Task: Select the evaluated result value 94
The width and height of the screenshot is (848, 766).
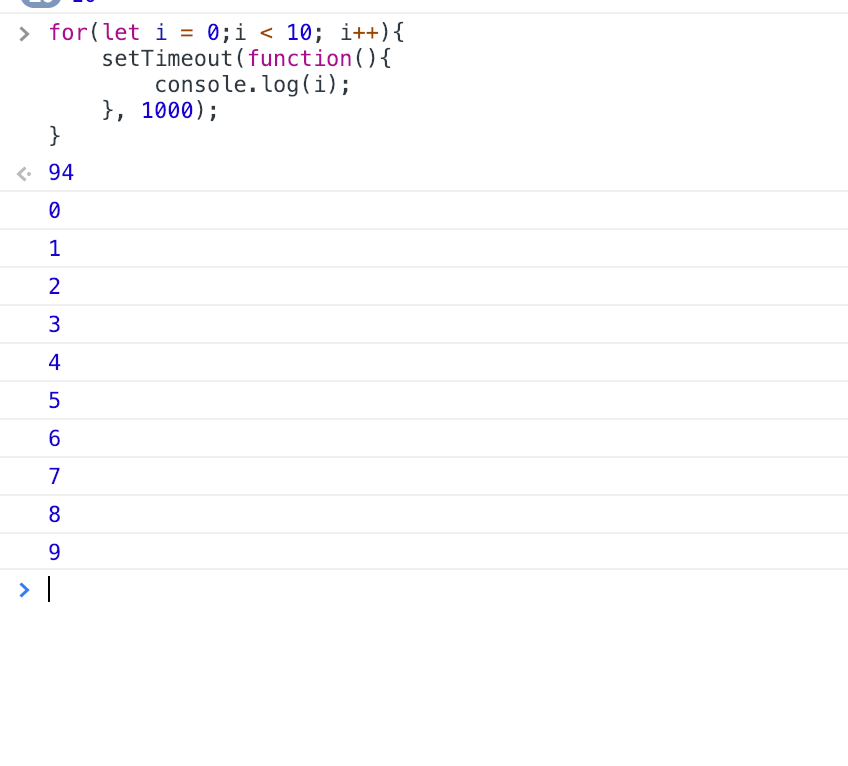Action: click(x=60, y=172)
